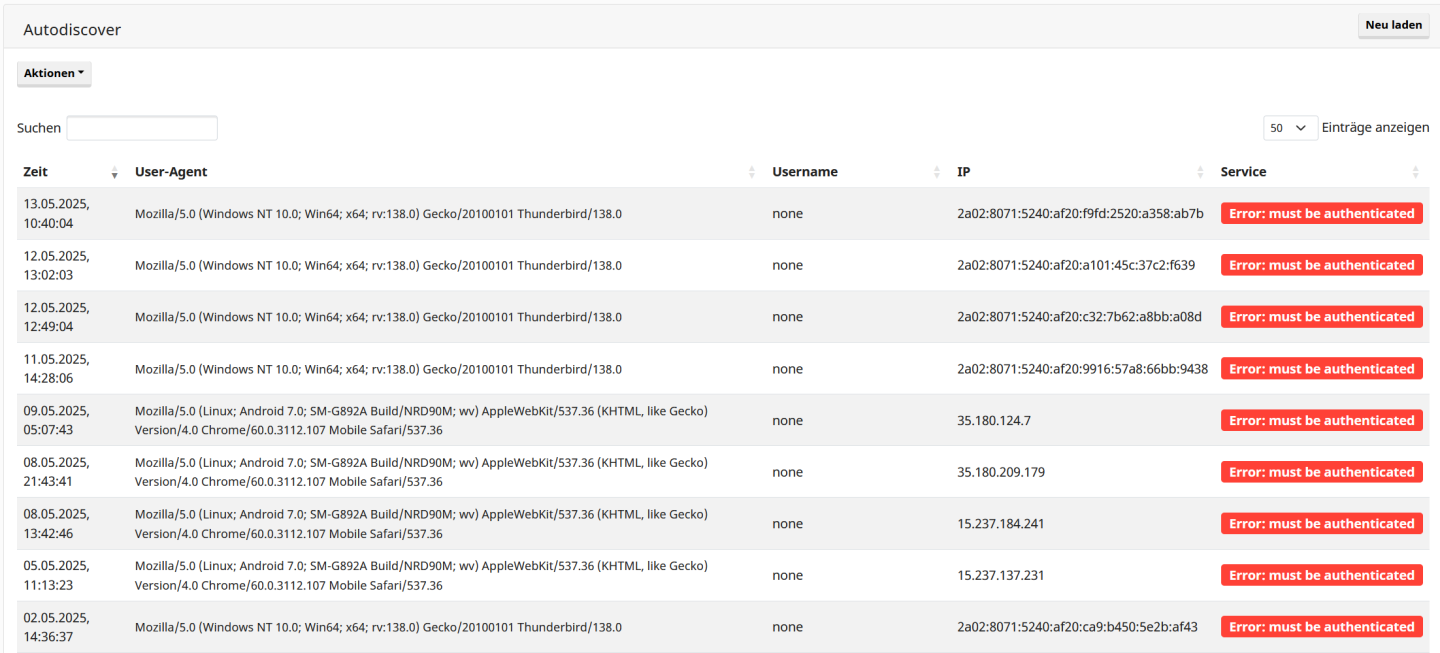Image resolution: width=1440 pixels, height=653 pixels.
Task: Sort table by Username column
Action: click(856, 172)
